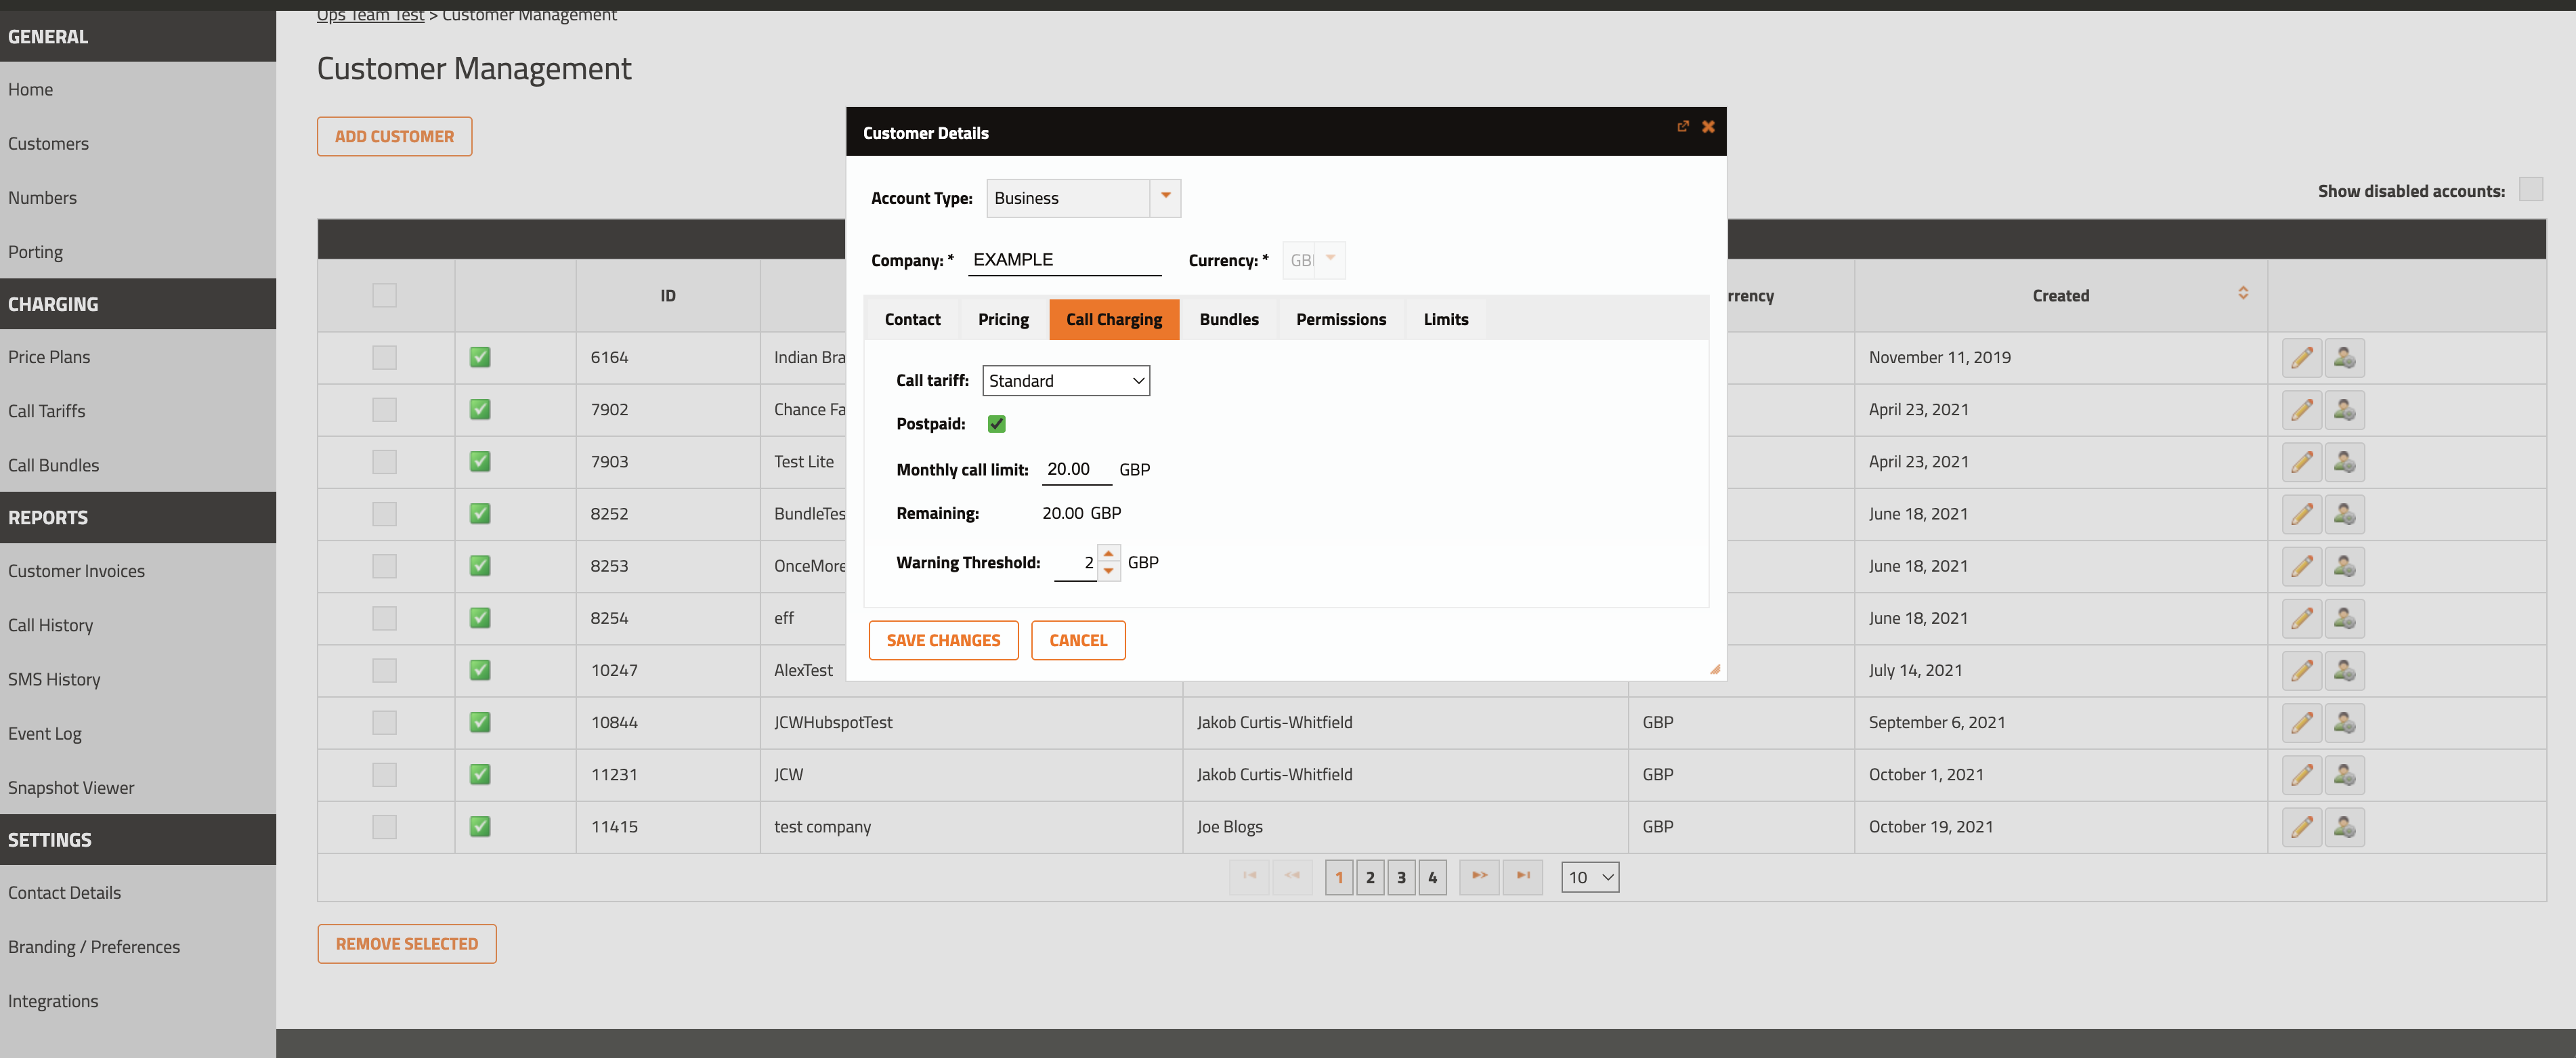Open user icon for row 8252
Viewport: 2576px width, 1058px height.
tap(2344, 514)
